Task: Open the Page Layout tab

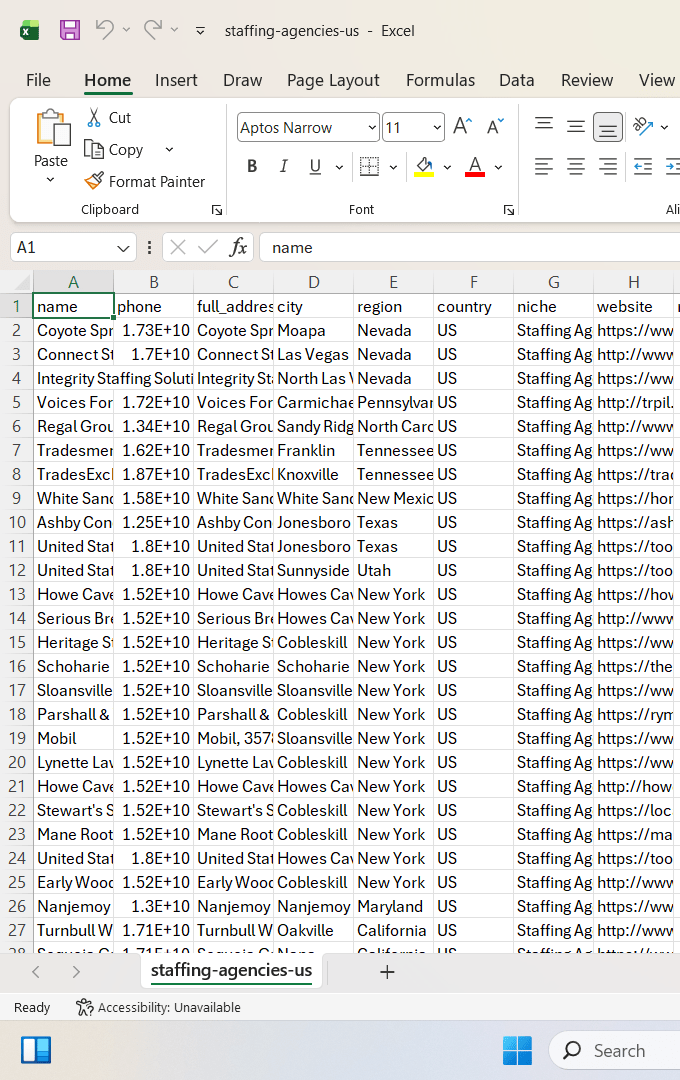Action: click(x=333, y=80)
